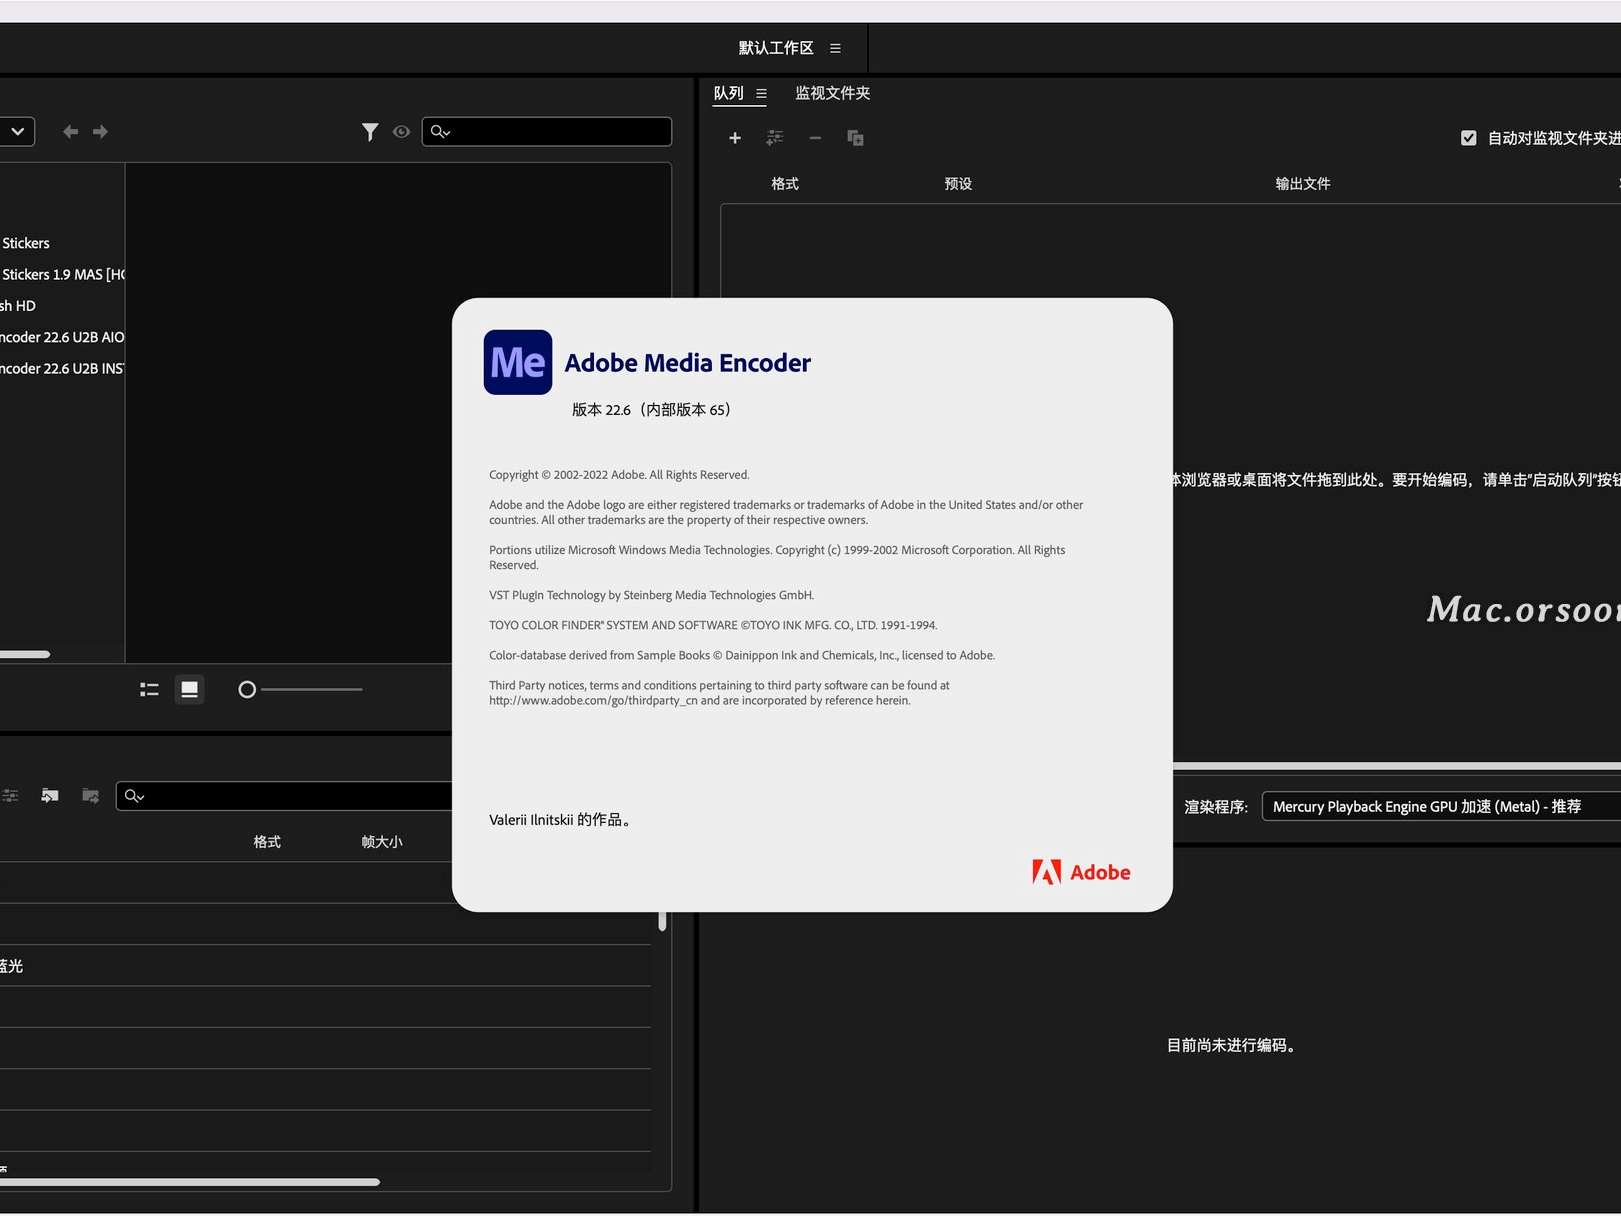Add a new source with the plus icon

point(735,138)
